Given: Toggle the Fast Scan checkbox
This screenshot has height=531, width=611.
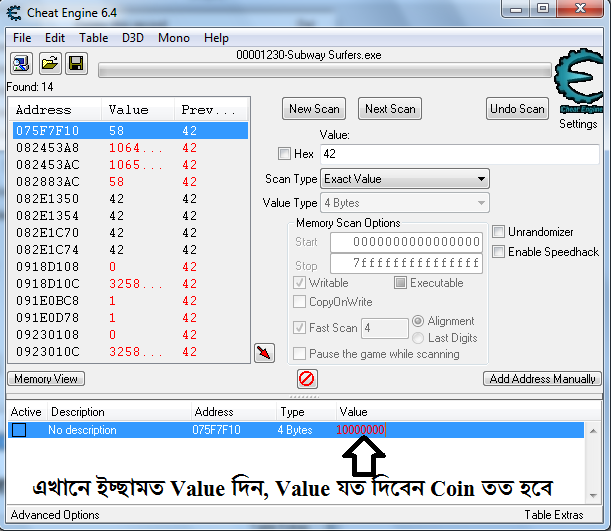Looking at the screenshot, I should tap(299, 328).
